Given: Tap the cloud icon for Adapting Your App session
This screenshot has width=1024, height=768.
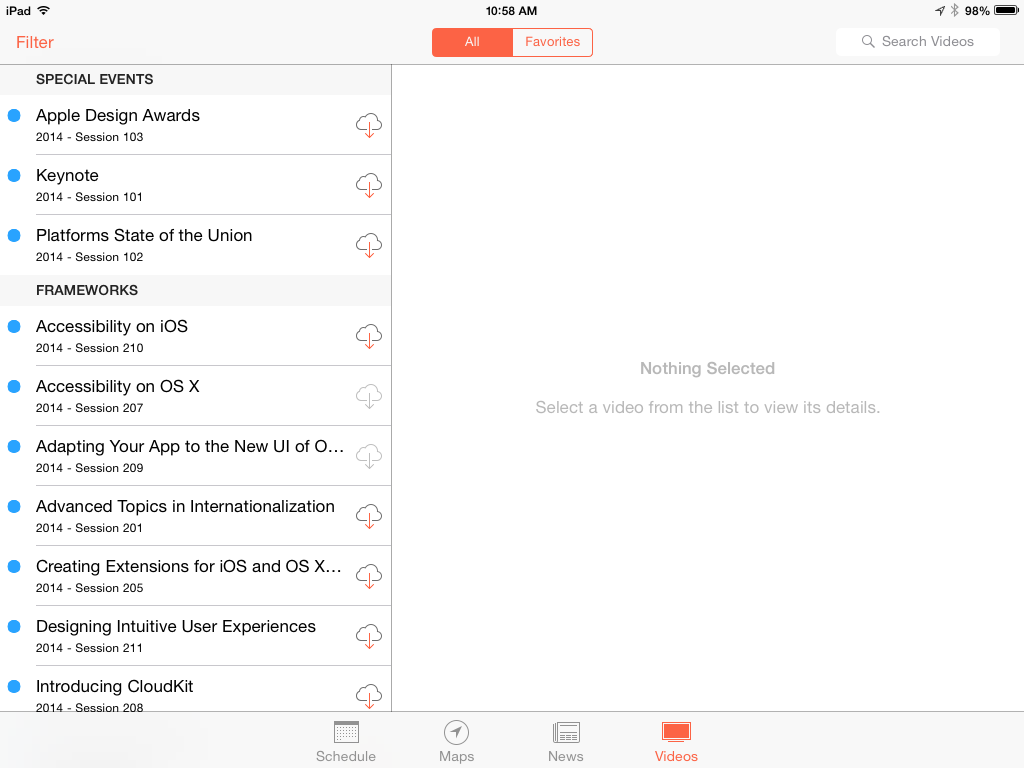Looking at the screenshot, I should (369, 456).
